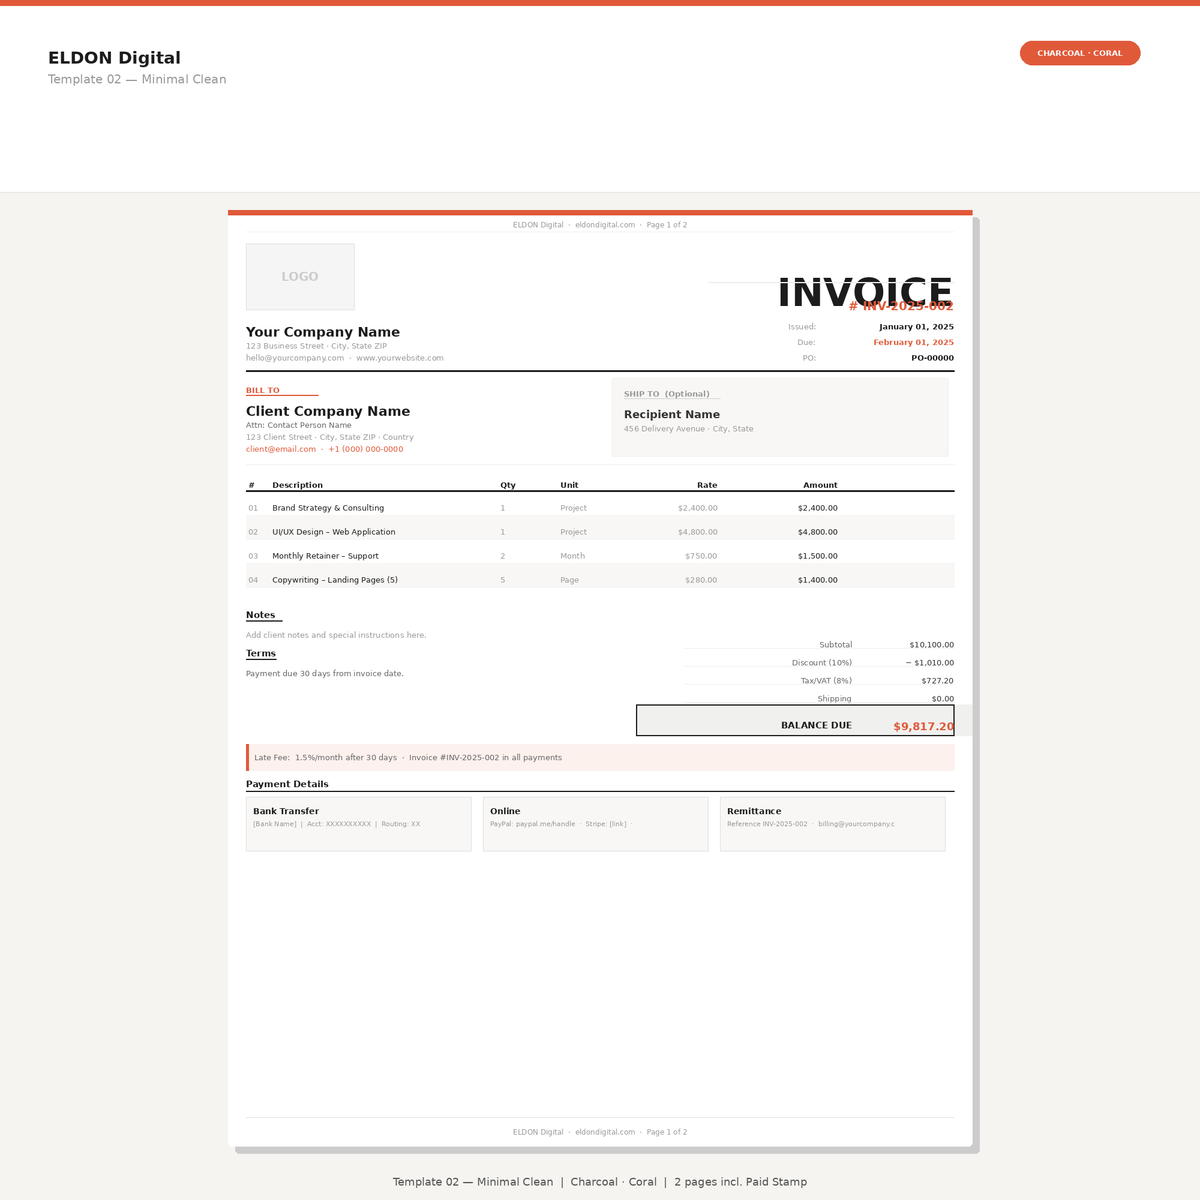
Task: Click 'Recipient Name' in ship-to box
Action: pyautogui.click(x=672, y=414)
